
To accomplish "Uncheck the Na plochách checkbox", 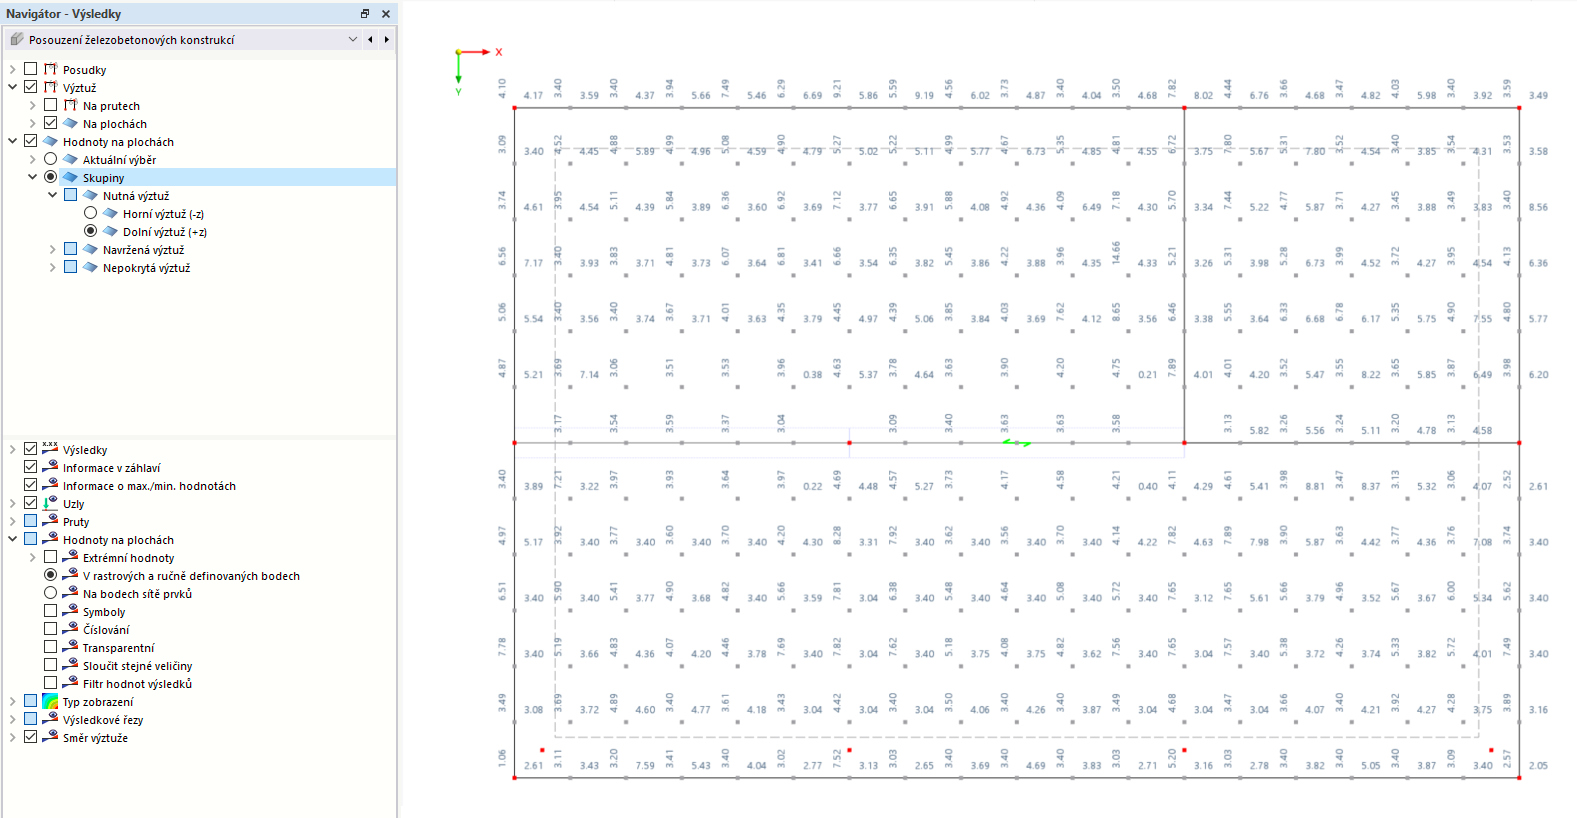I will [x=50, y=123].
